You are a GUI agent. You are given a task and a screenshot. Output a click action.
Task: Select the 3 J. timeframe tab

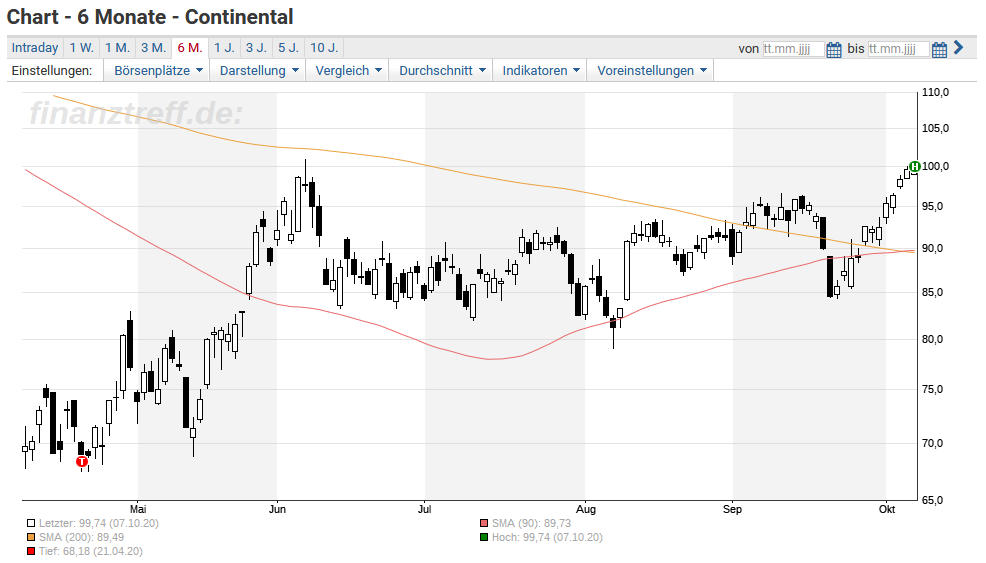[x=256, y=48]
